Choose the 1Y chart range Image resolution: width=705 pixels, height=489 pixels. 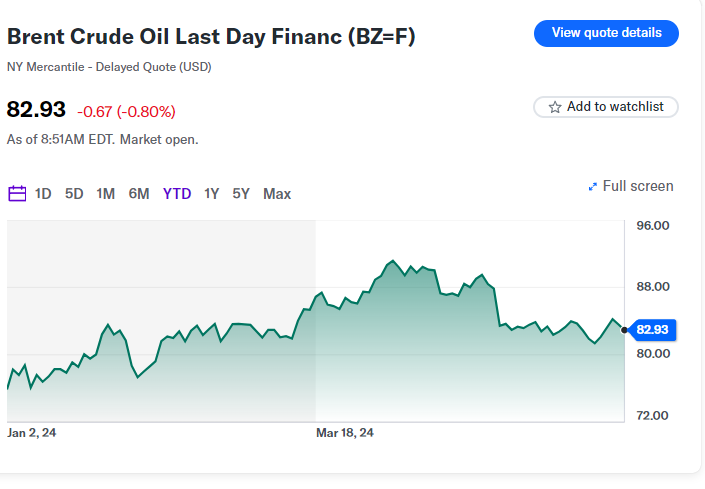tap(211, 194)
